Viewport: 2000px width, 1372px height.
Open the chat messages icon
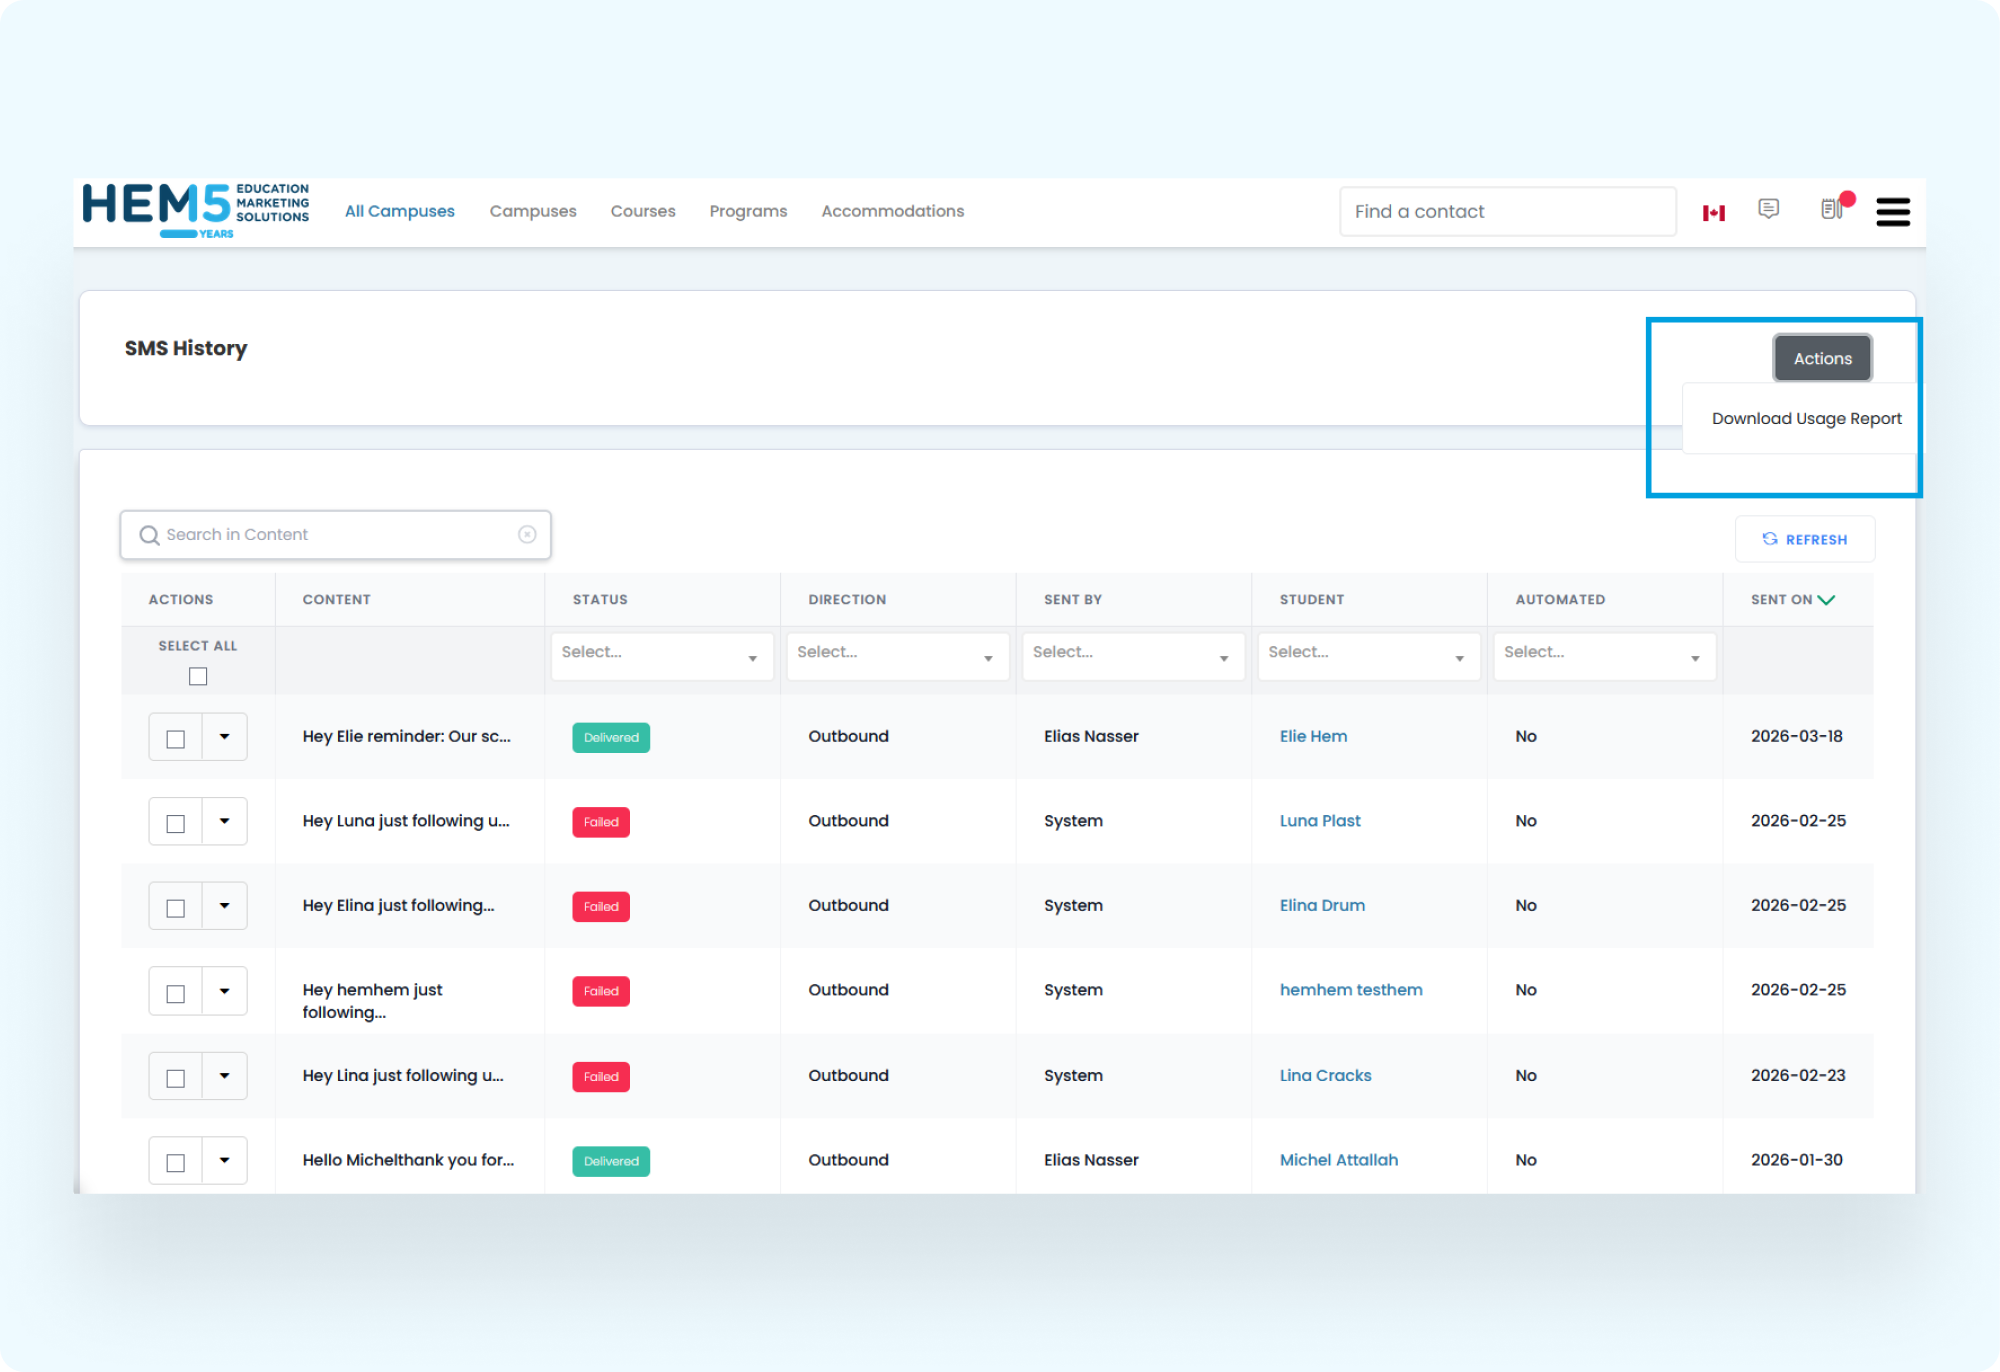tap(1768, 209)
